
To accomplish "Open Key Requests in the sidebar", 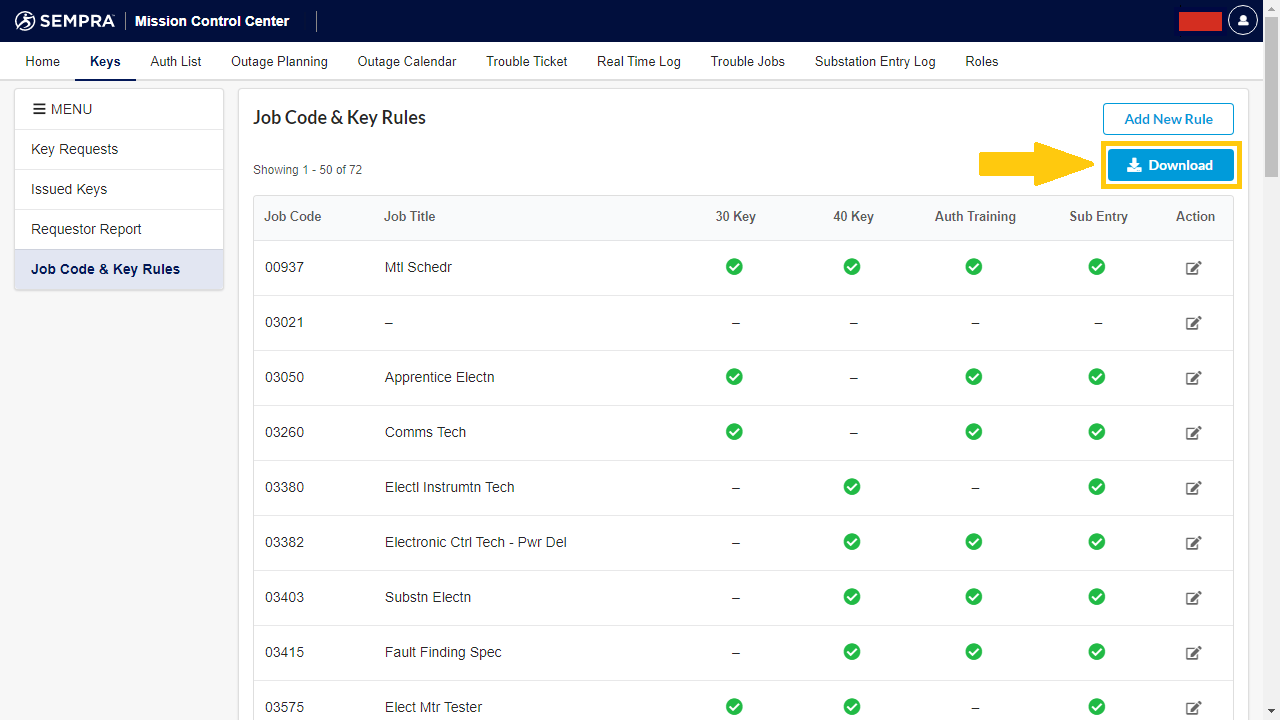I will [x=75, y=149].
